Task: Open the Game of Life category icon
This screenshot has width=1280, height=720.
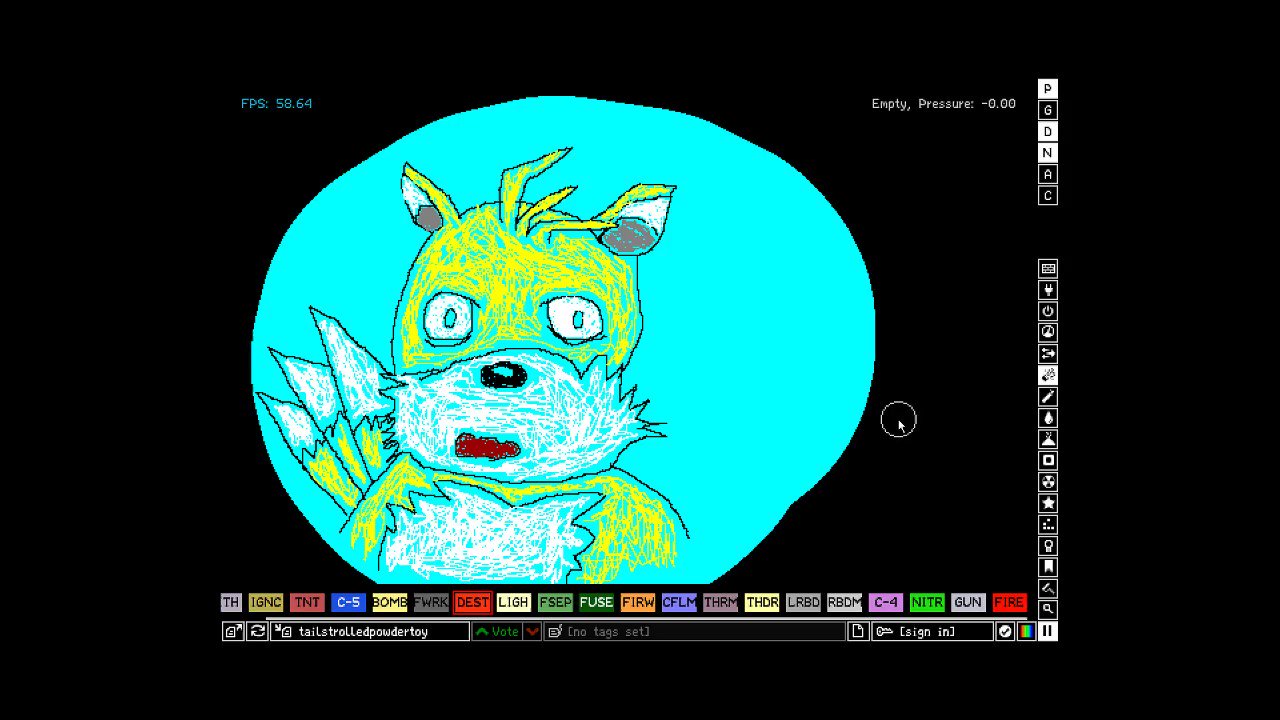Action: coord(1048,524)
